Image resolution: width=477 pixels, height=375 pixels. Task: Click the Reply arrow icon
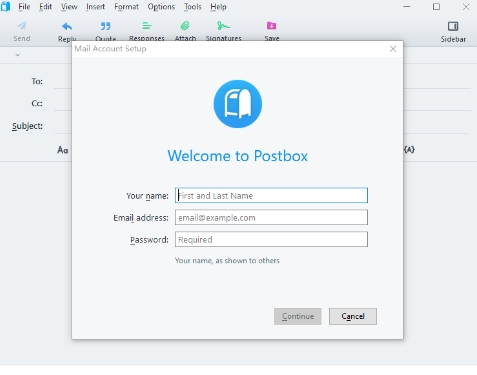coord(67,26)
